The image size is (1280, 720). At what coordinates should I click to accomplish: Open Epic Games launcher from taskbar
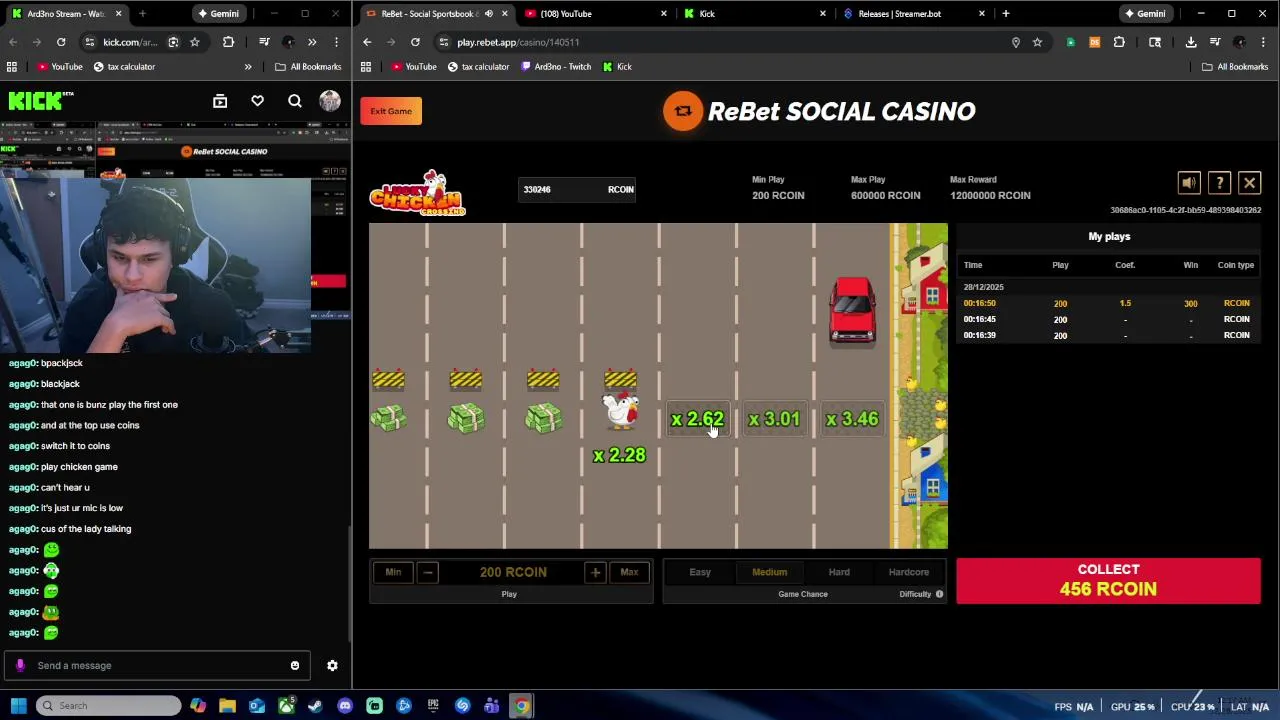(x=433, y=706)
